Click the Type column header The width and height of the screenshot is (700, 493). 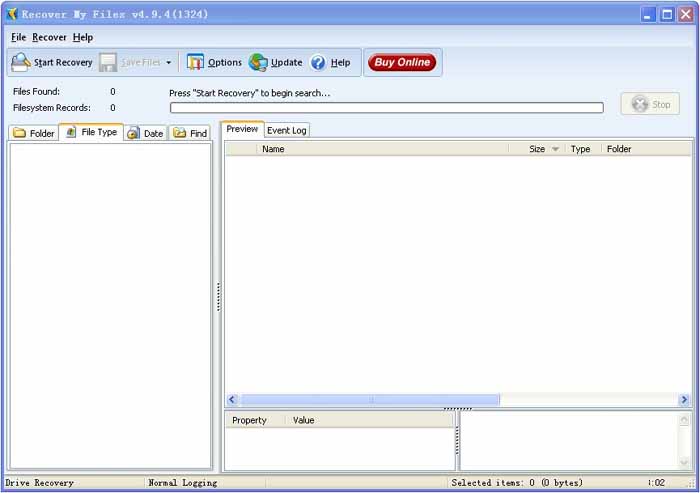(x=580, y=149)
